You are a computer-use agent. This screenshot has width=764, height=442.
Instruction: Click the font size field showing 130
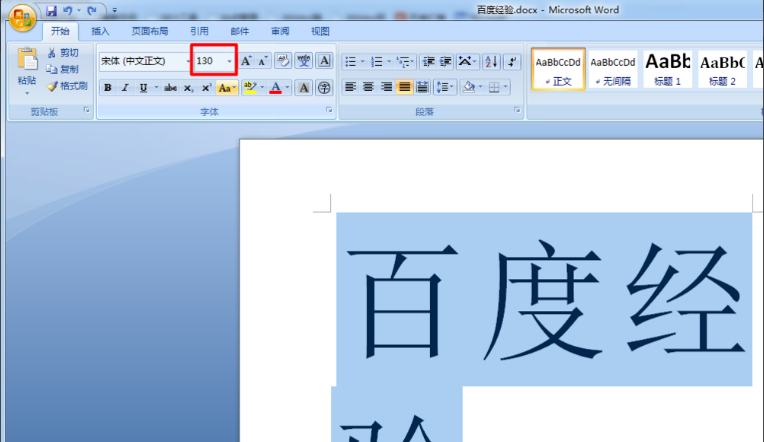(210, 61)
